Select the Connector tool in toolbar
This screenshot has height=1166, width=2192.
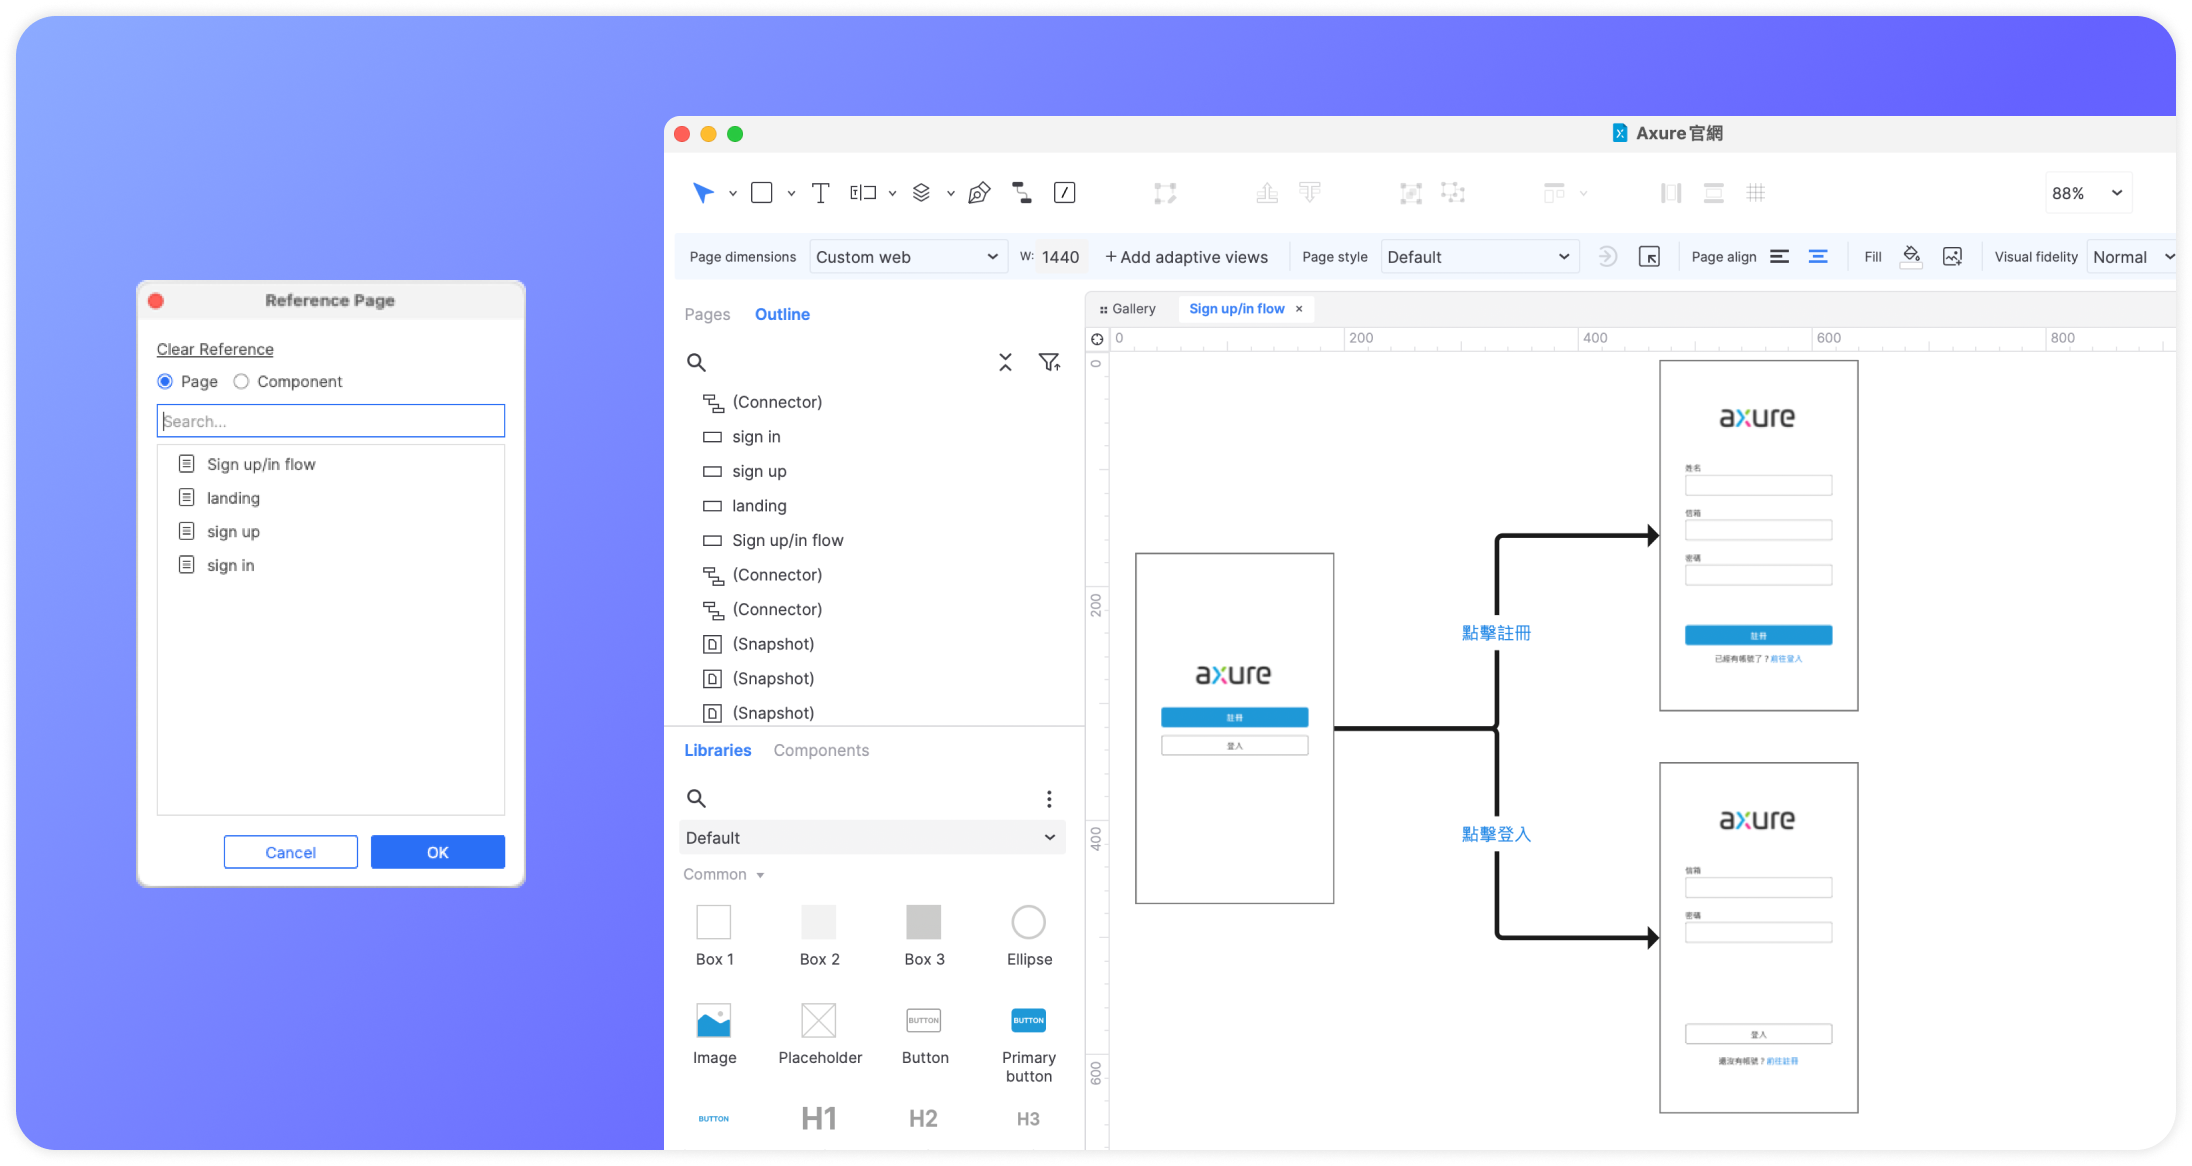point(1022,193)
